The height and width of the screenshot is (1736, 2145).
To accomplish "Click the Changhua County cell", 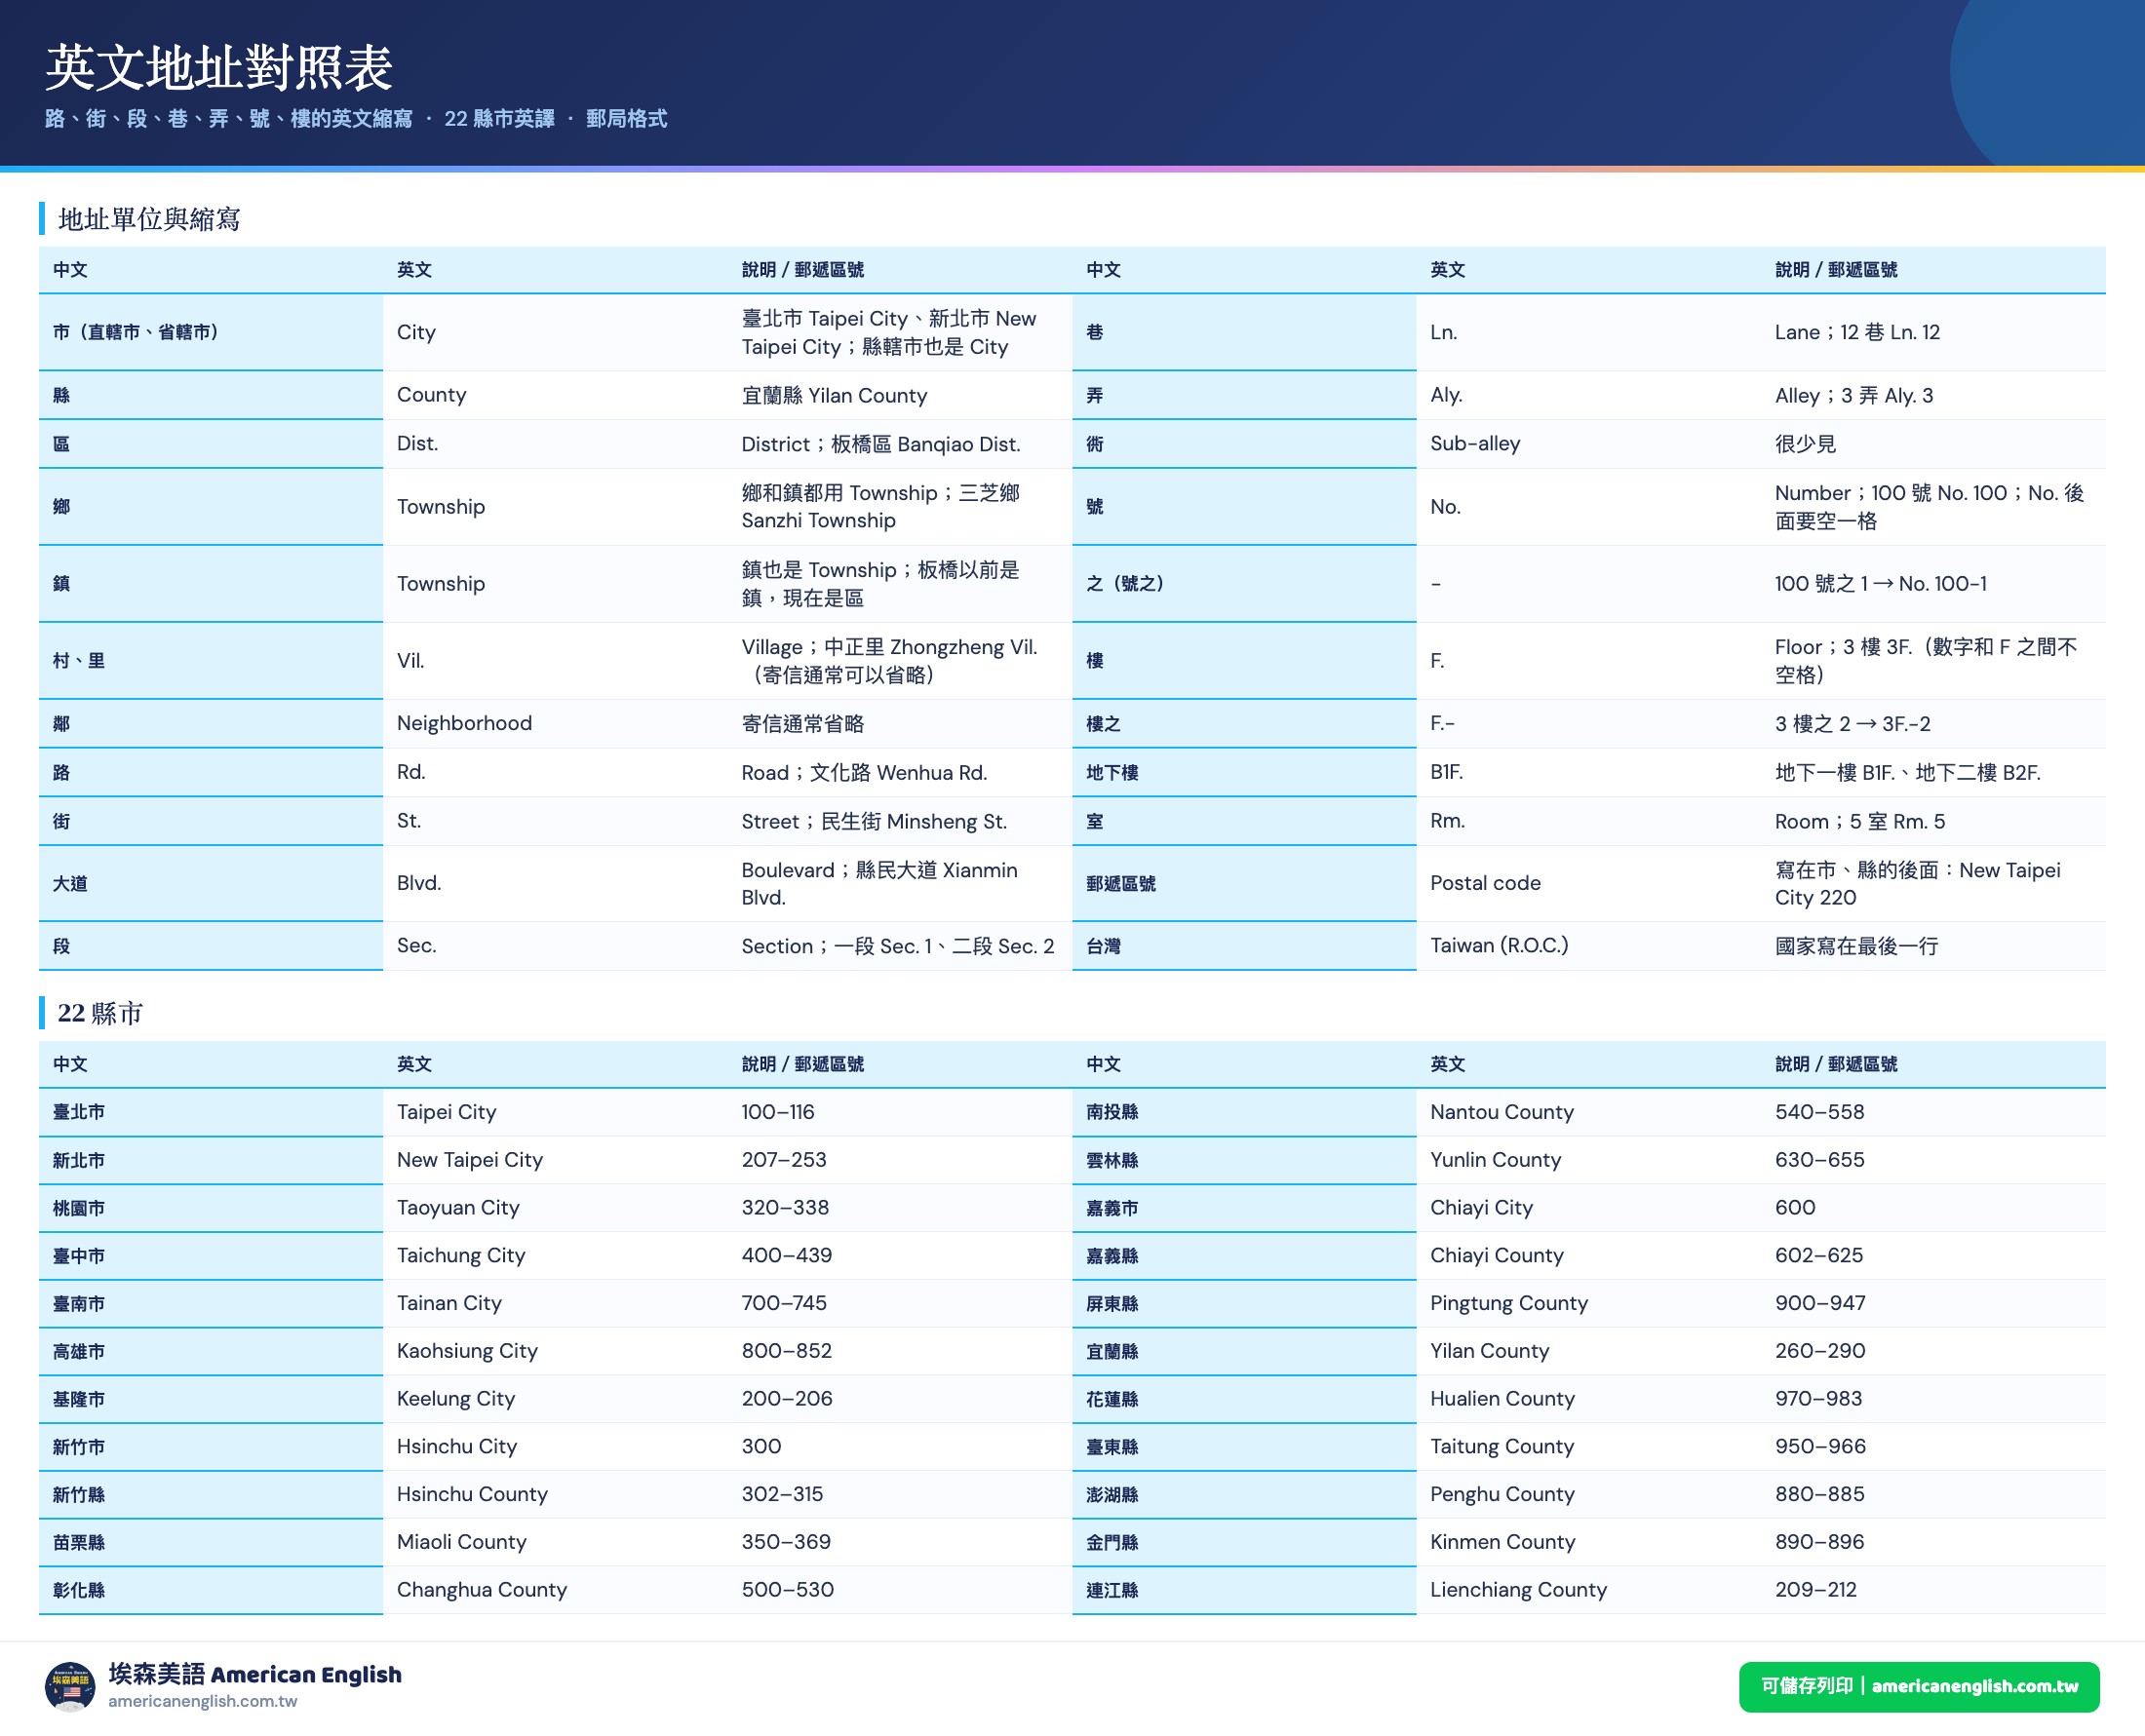I will pyautogui.click(x=555, y=1590).
